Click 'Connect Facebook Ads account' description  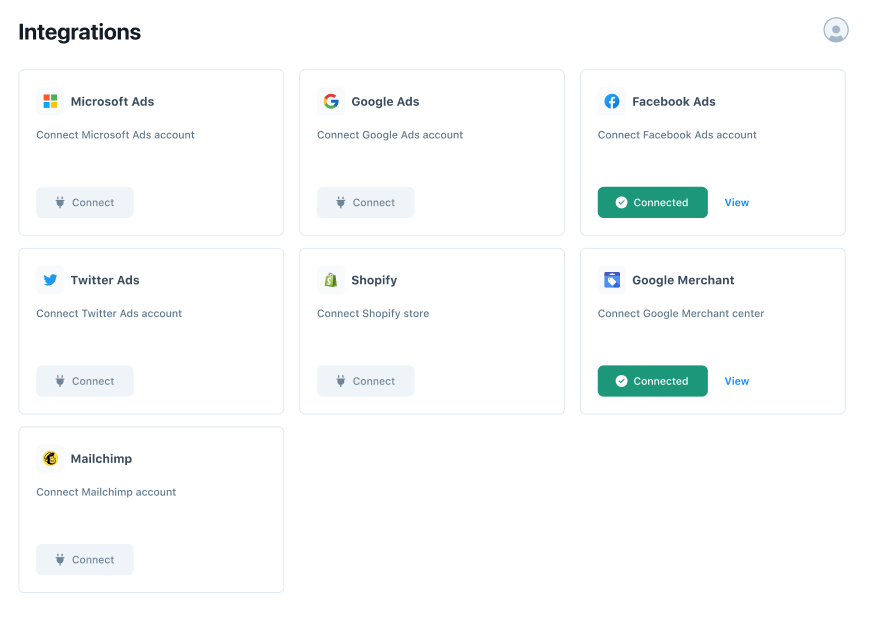(677, 135)
